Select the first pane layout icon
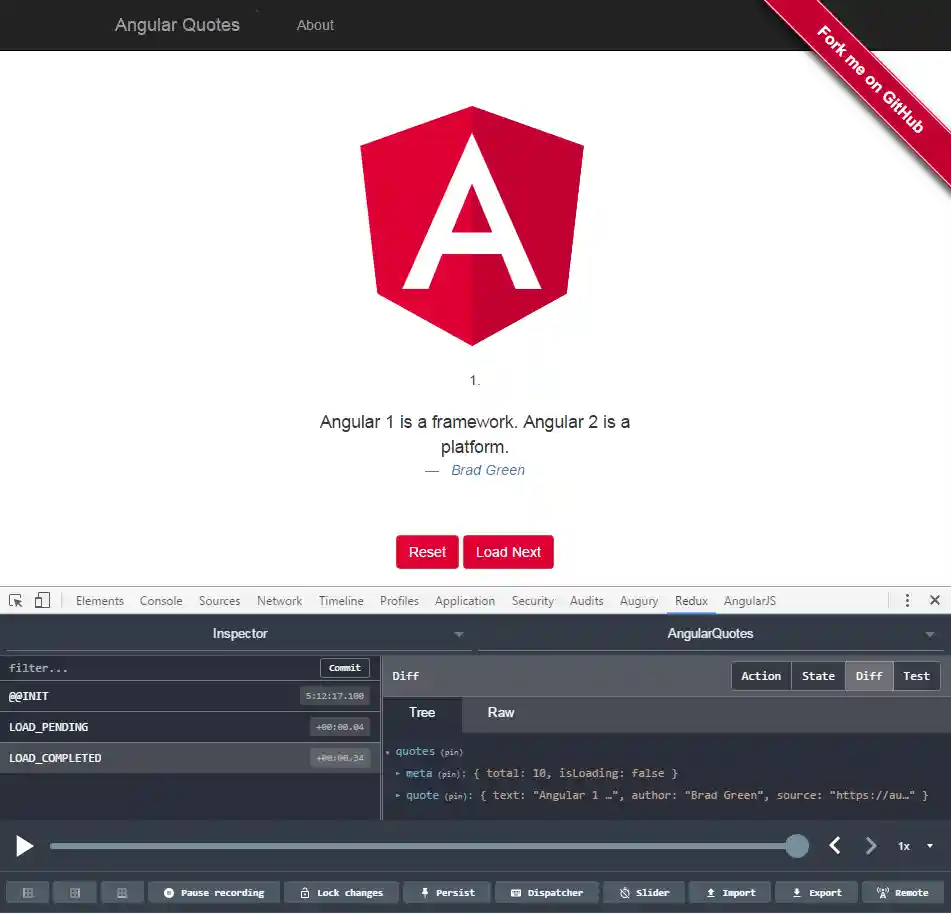Viewport: 951px width, 914px height. 28,892
